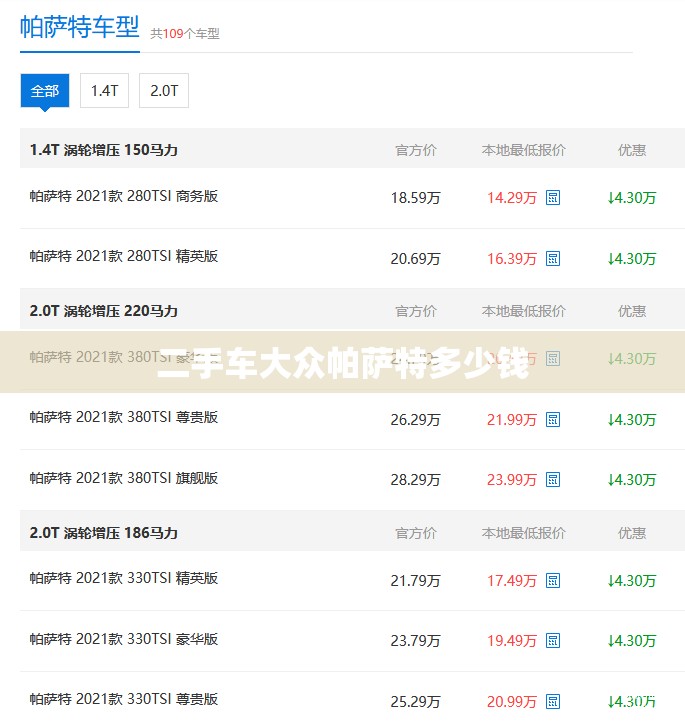Viewport: 685px width, 725px height.
Task: Switch to the 1.4T tab
Action: click(x=105, y=91)
